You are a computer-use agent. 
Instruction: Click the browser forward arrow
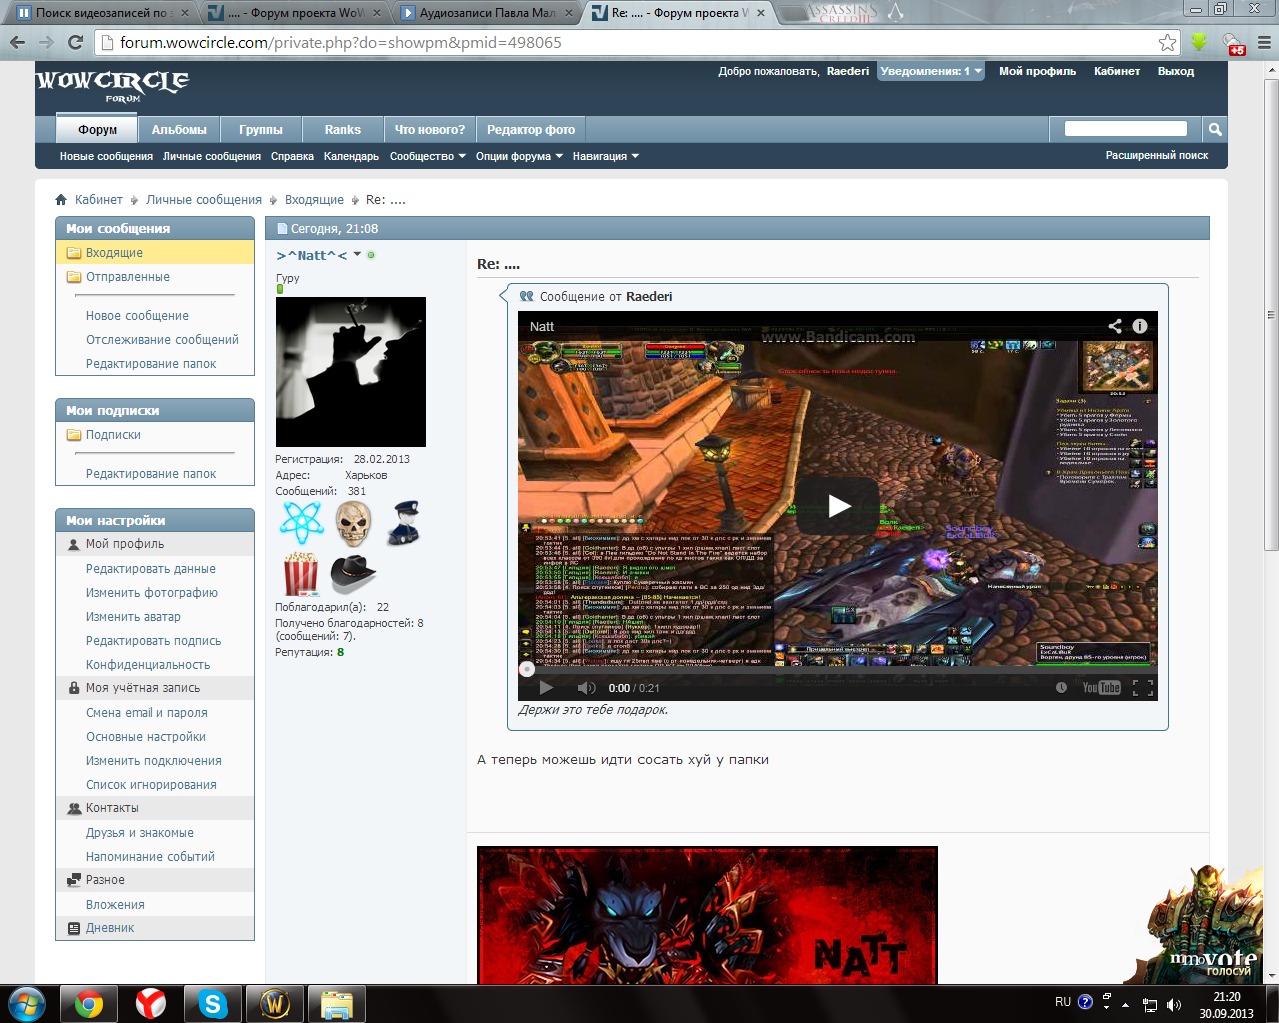pos(46,43)
